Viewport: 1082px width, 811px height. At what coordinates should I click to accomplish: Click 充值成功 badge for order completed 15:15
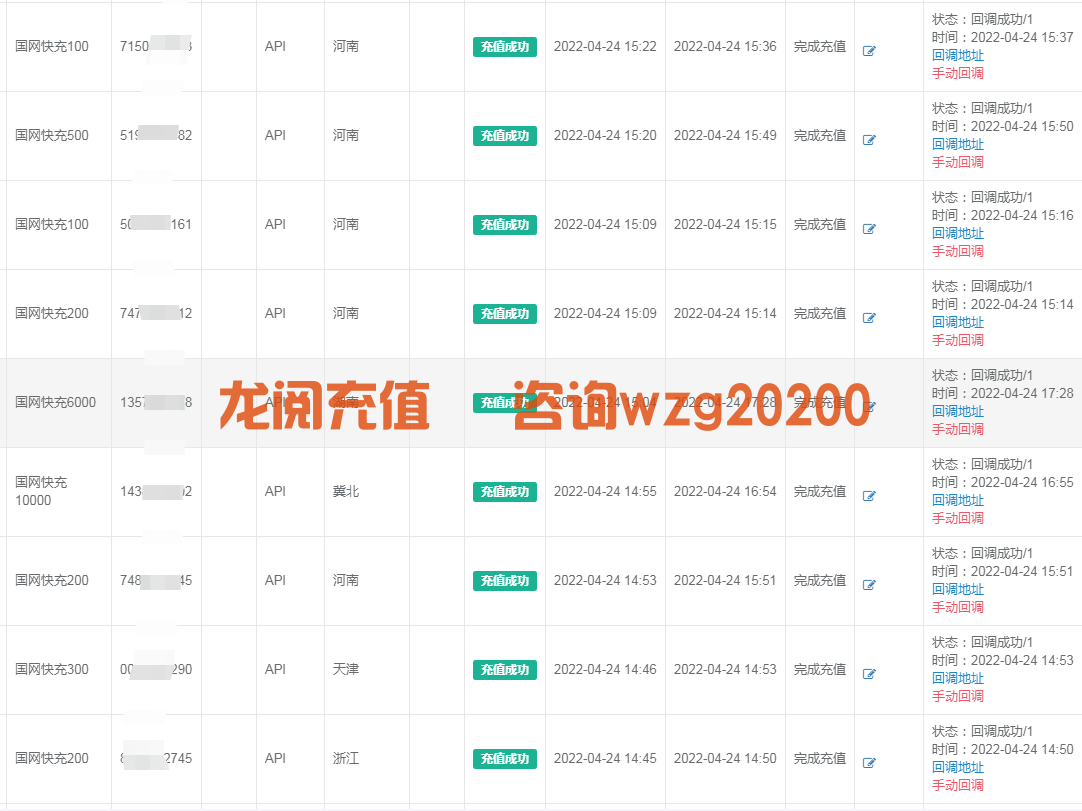504,225
